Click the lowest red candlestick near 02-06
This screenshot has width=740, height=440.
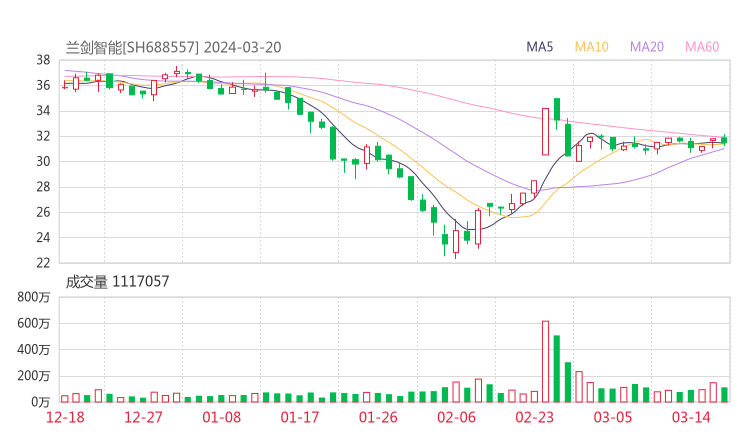coord(456,240)
